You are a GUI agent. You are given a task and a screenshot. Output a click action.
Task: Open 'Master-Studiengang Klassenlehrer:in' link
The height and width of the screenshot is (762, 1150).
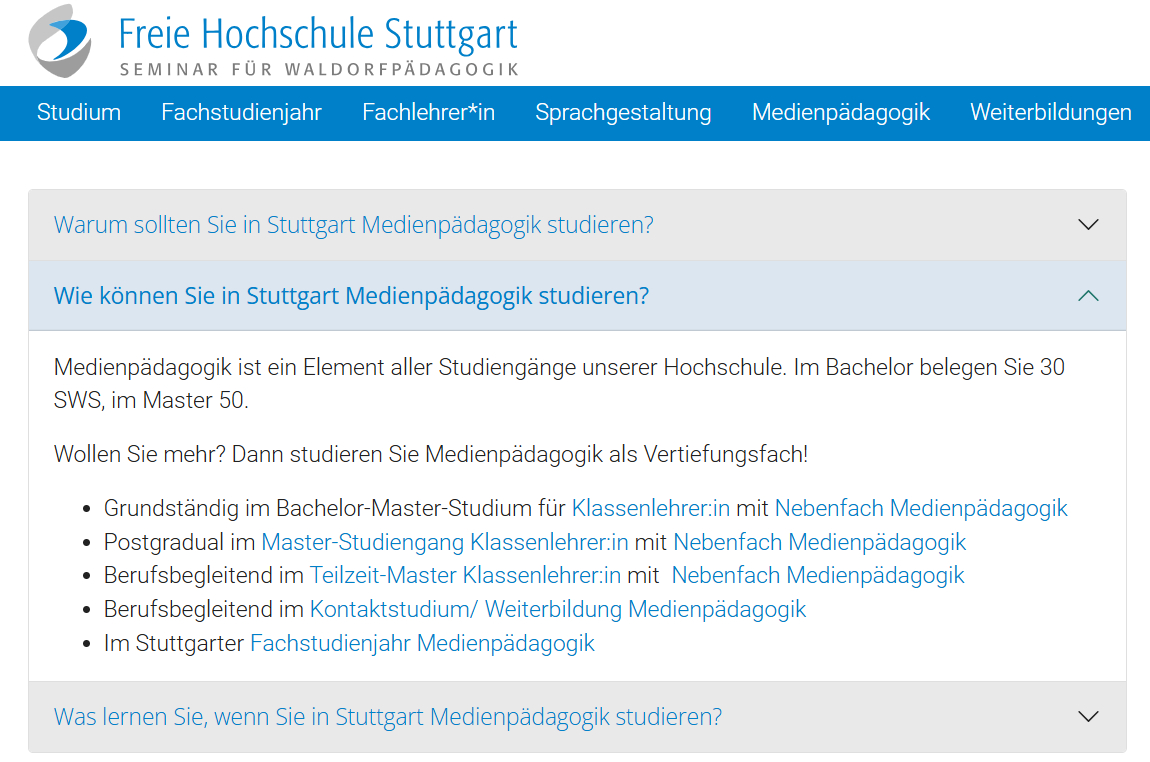445,542
